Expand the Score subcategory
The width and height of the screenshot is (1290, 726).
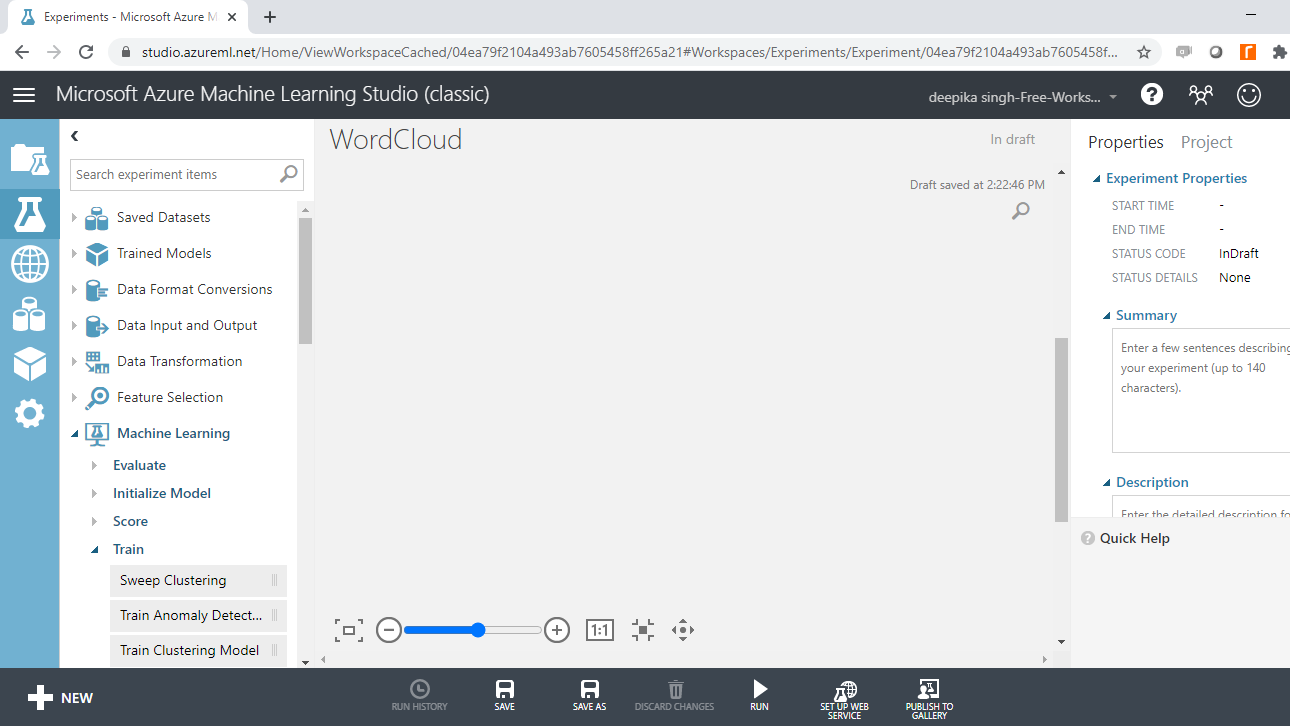coord(95,521)
